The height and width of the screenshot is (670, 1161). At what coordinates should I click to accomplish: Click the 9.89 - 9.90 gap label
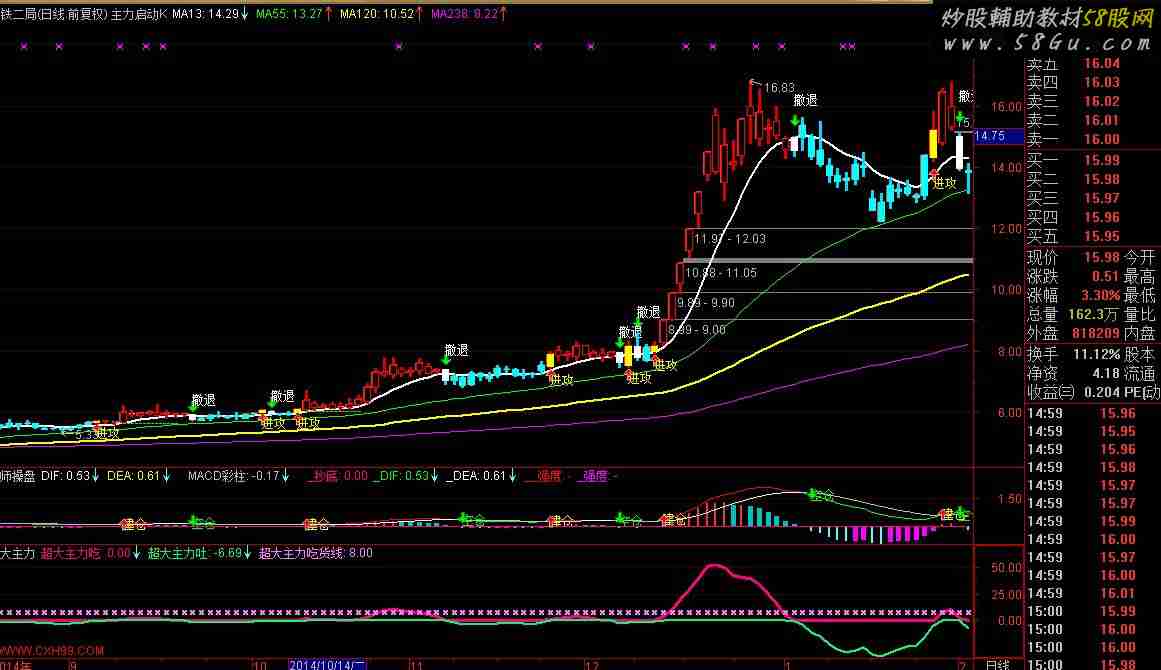click(706, 303)
